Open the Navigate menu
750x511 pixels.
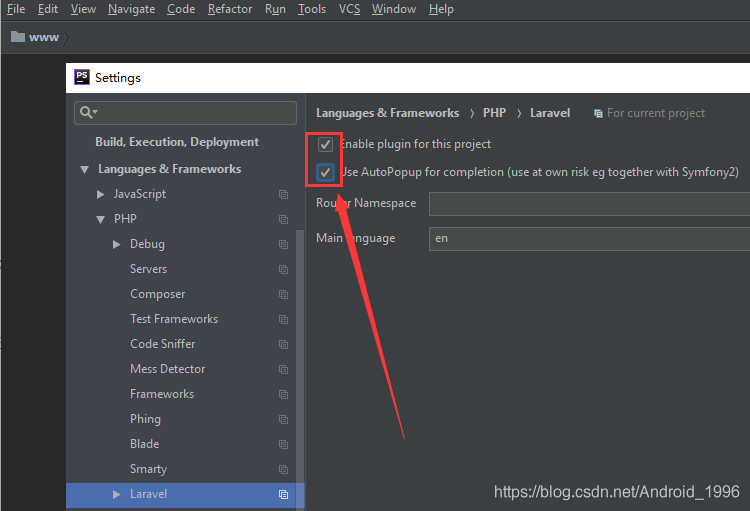pyautogui.click(x=132, y=9)
